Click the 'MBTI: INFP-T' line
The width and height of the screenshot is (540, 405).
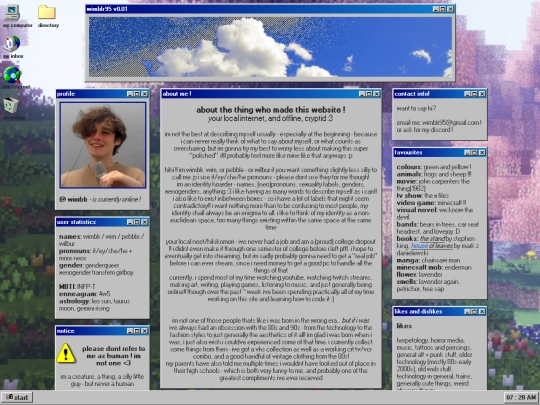coord(77,287)
